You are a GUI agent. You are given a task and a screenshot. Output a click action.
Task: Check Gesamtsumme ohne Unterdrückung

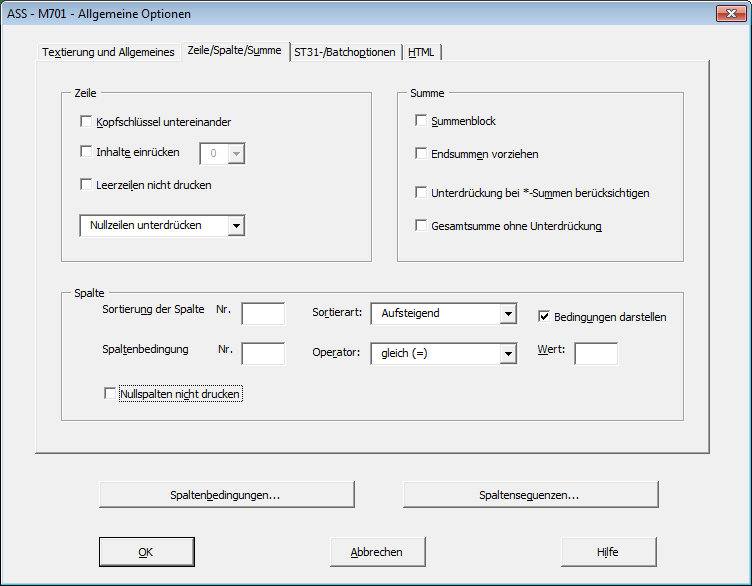click(x=421, y=226)
